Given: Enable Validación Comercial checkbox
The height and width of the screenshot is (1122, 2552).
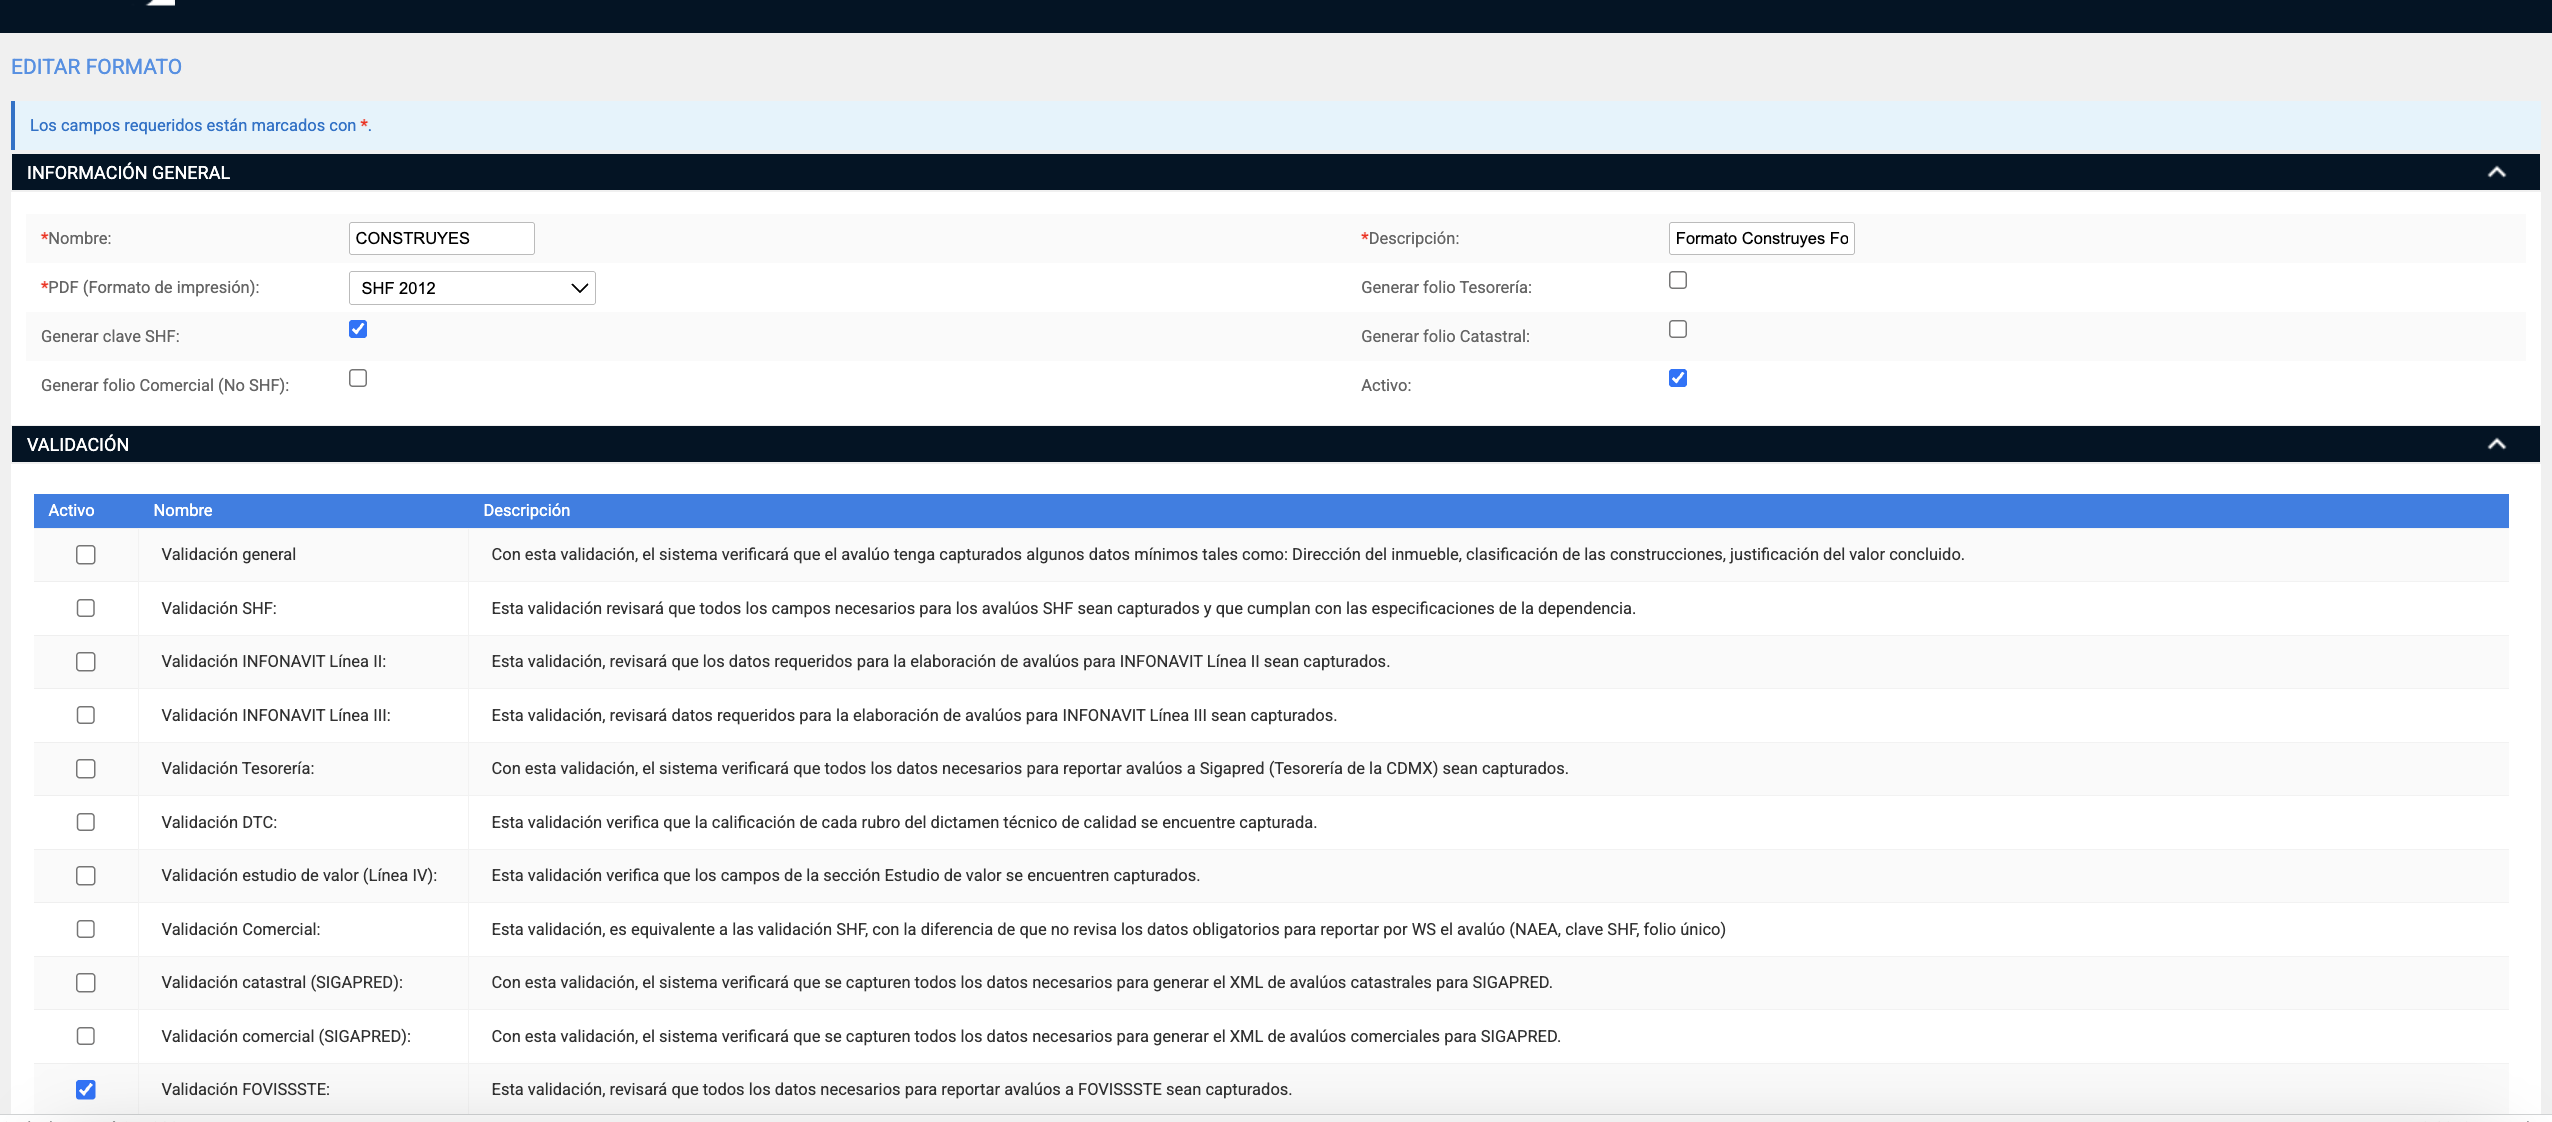Looking at the screenshot, I should [86, 929].
